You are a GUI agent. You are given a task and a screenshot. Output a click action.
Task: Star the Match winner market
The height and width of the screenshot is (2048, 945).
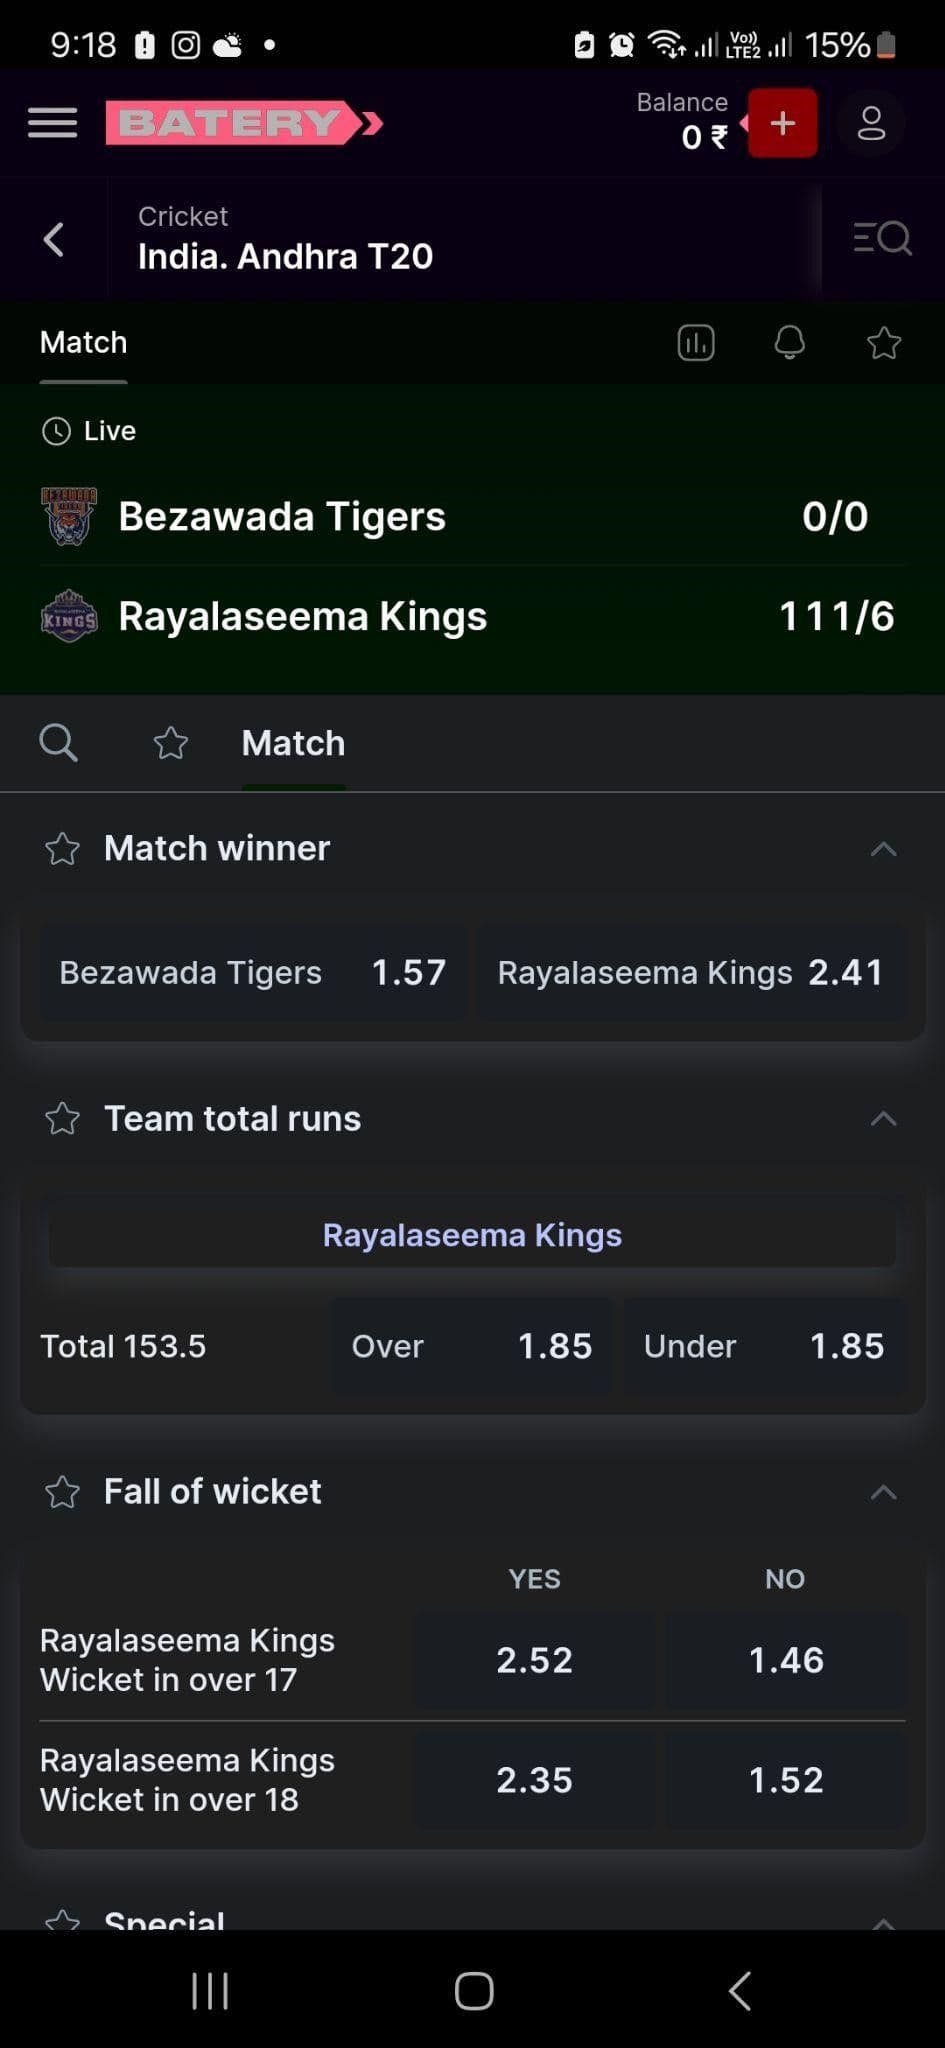tap(62, 849)
